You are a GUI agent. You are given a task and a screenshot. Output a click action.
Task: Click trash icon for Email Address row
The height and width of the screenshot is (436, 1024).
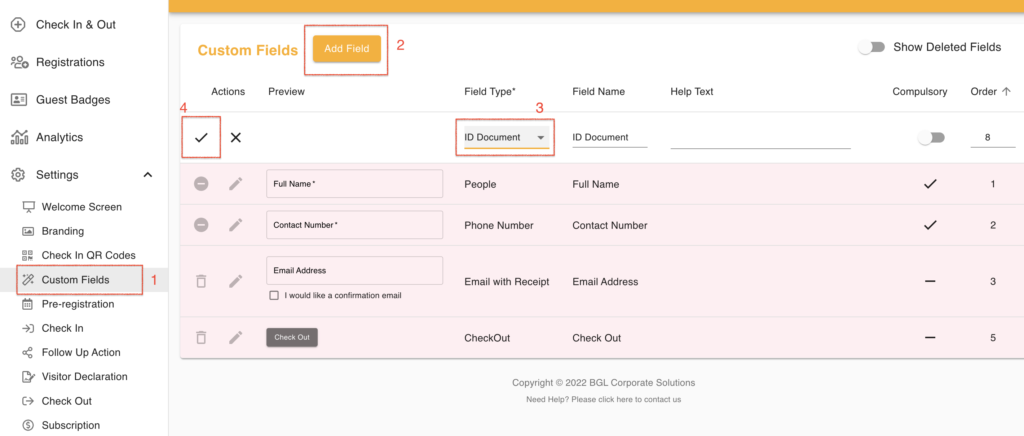coord(201,282)
